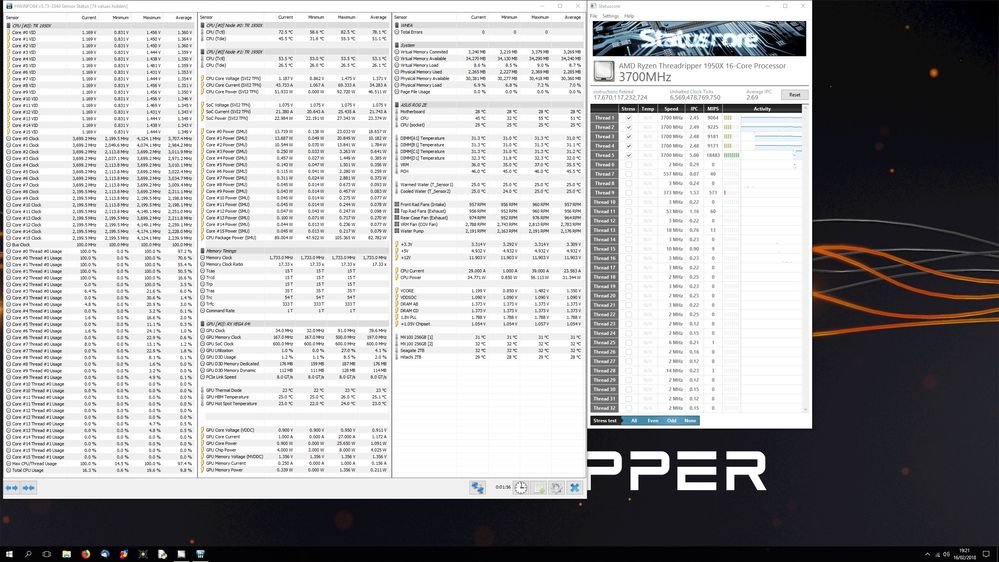Click the Activity column header
The width and height of the screenshot is (999, 562).
762,109
